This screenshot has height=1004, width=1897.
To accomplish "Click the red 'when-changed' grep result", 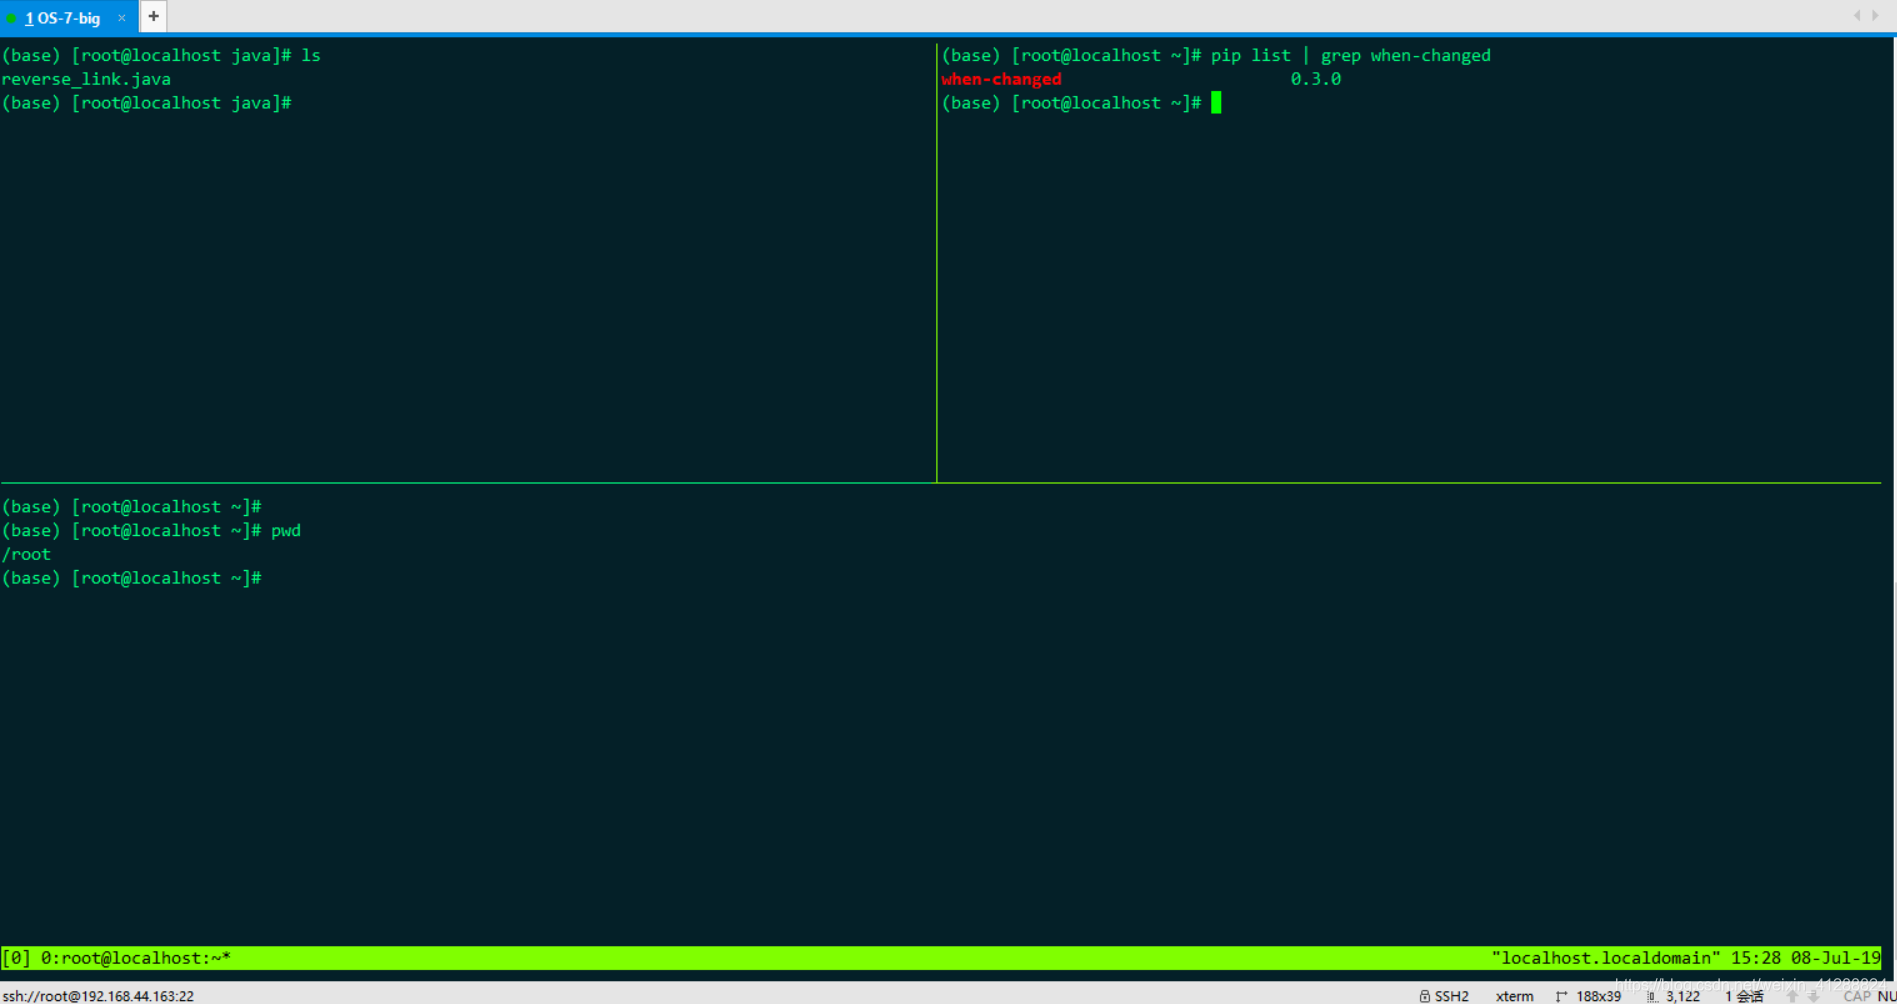I will point(1001,79).
